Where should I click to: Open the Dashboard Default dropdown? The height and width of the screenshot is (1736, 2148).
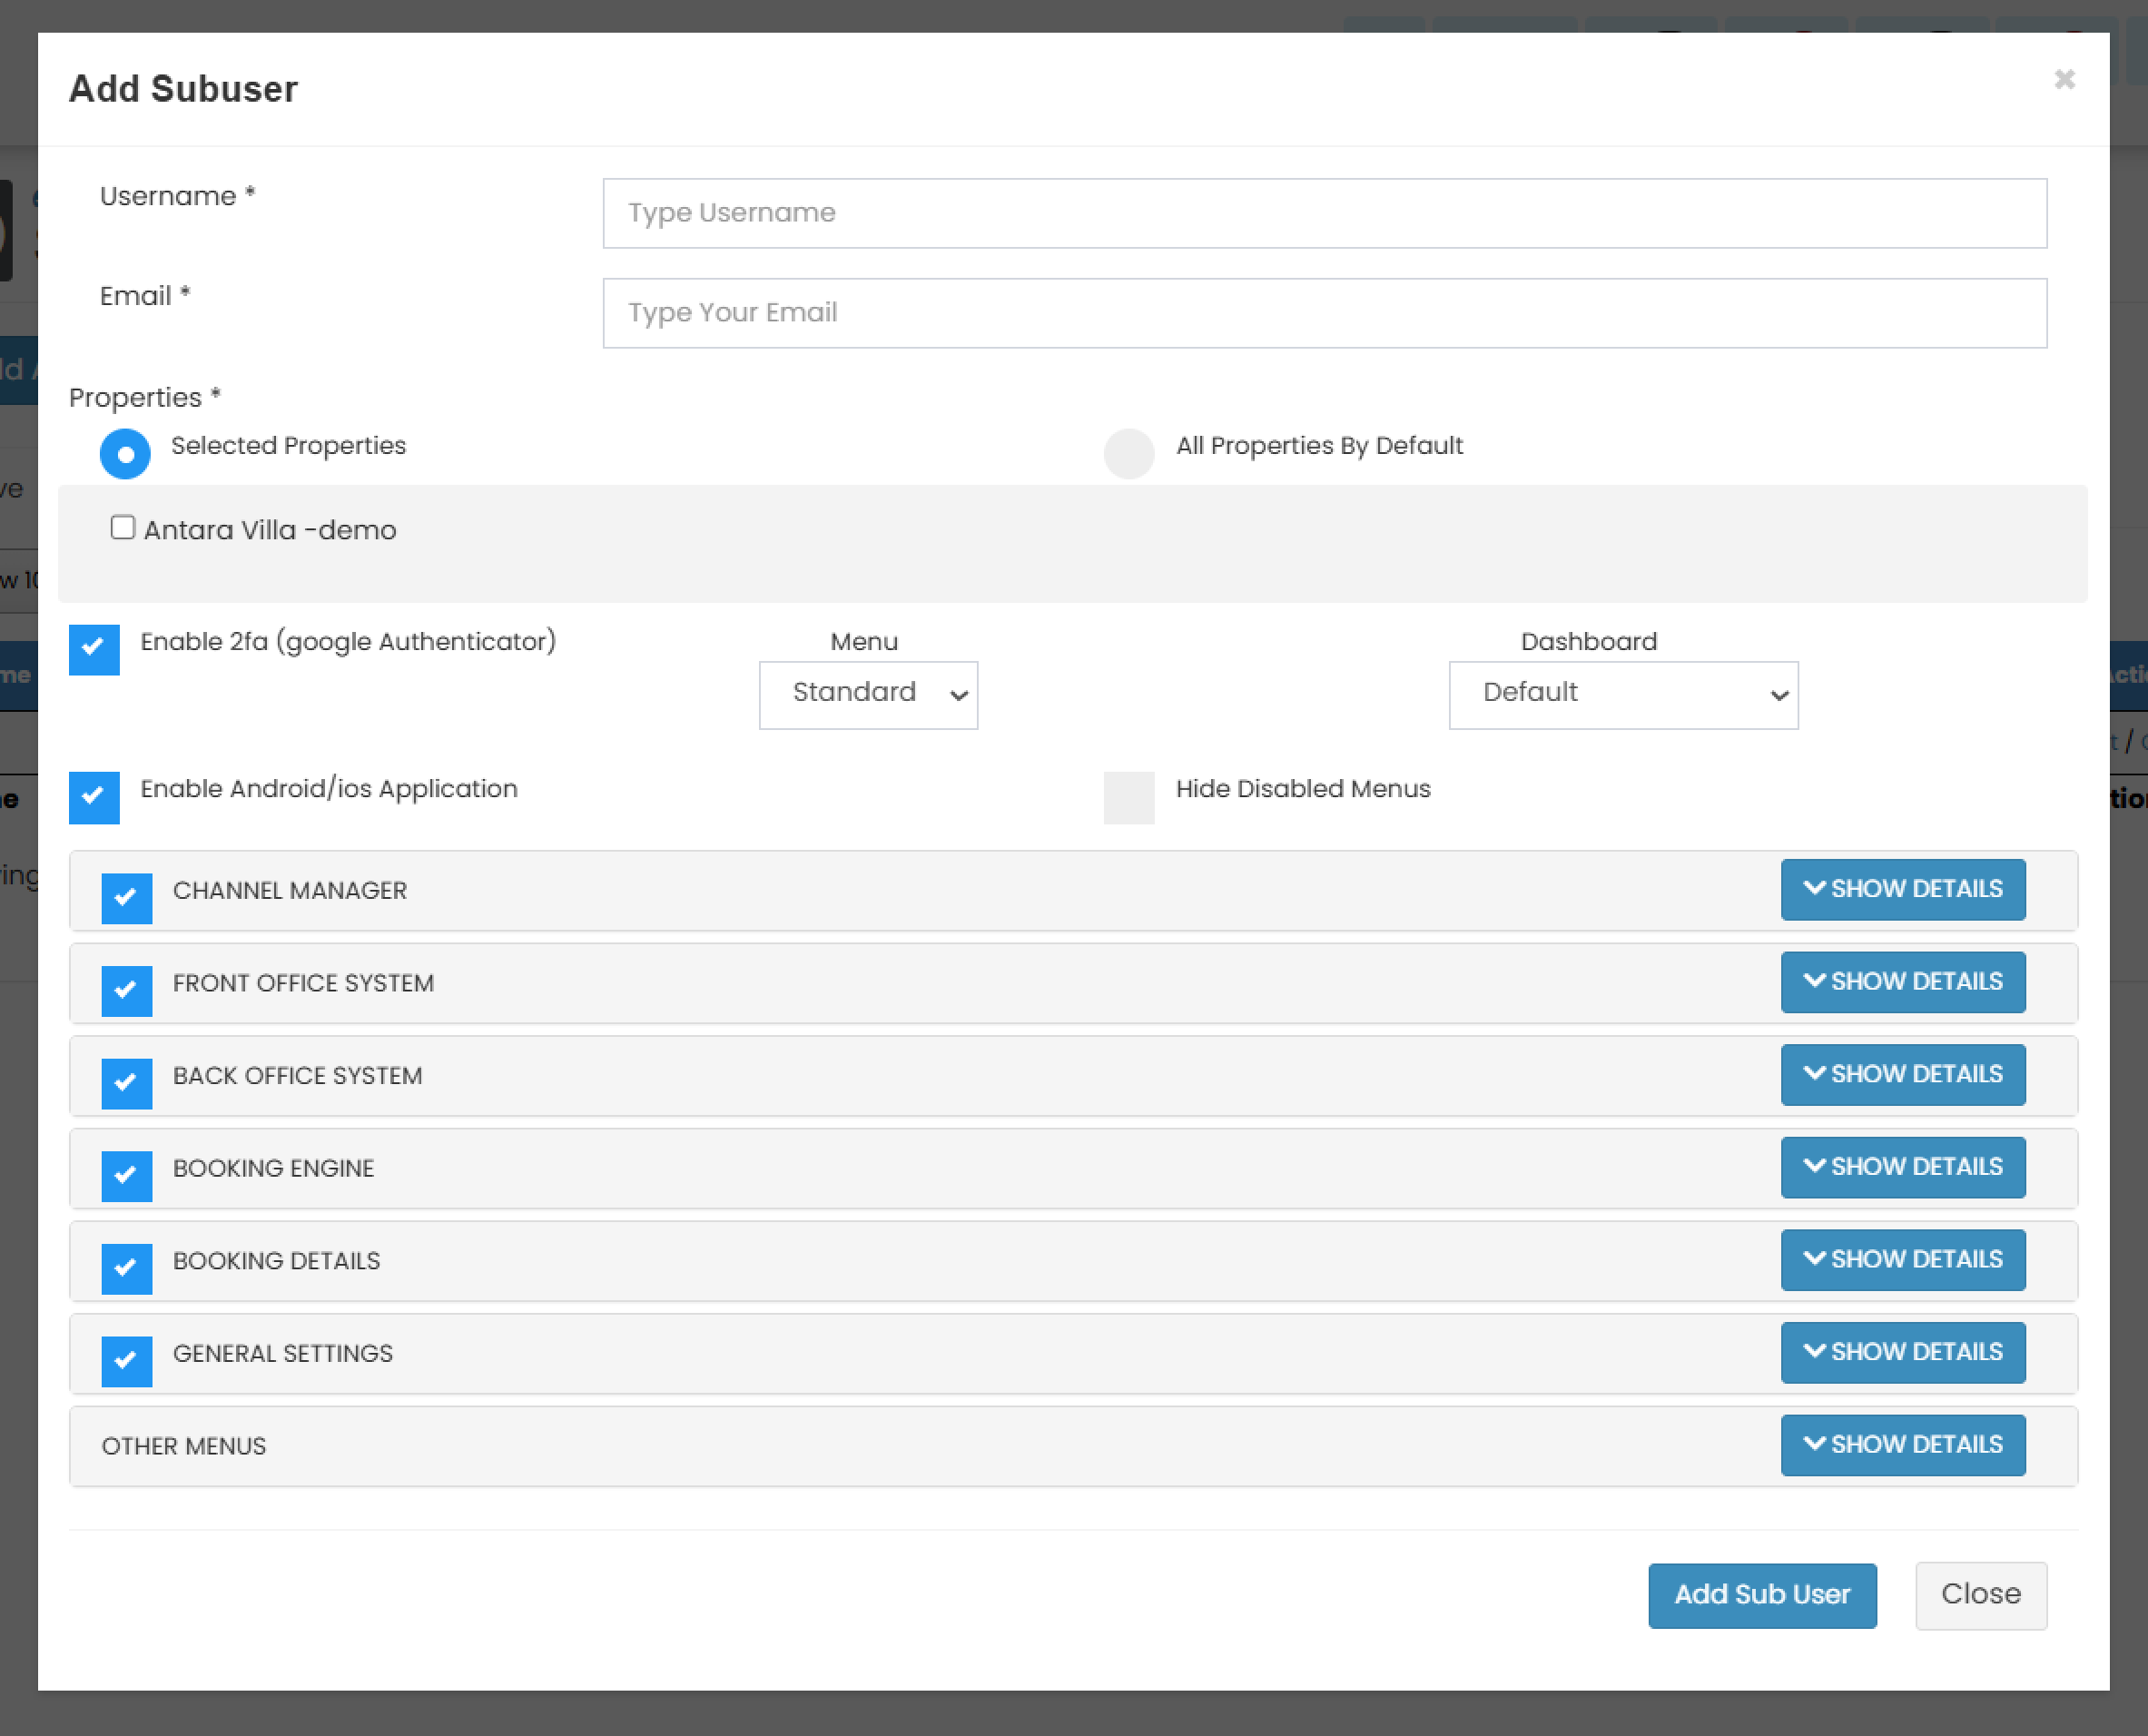coord(1622,694)
